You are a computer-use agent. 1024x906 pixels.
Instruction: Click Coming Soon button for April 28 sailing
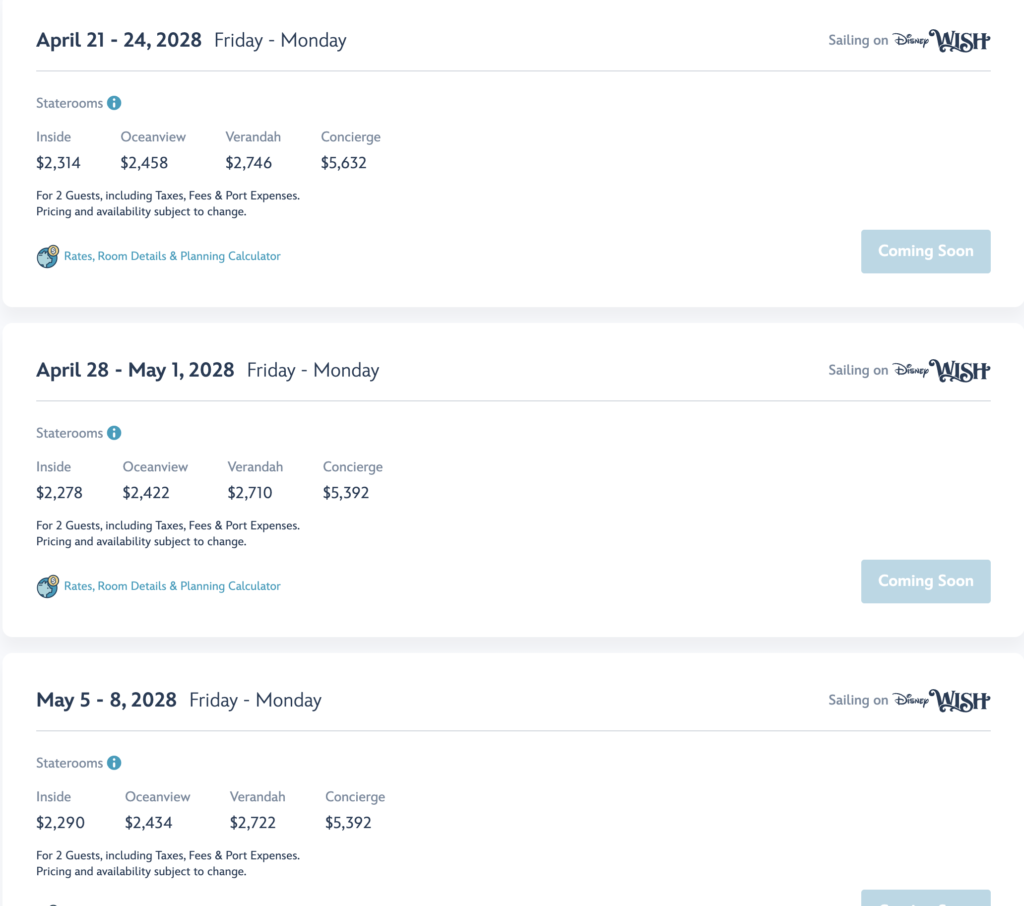pyautogui.click(x=925, y=581)
